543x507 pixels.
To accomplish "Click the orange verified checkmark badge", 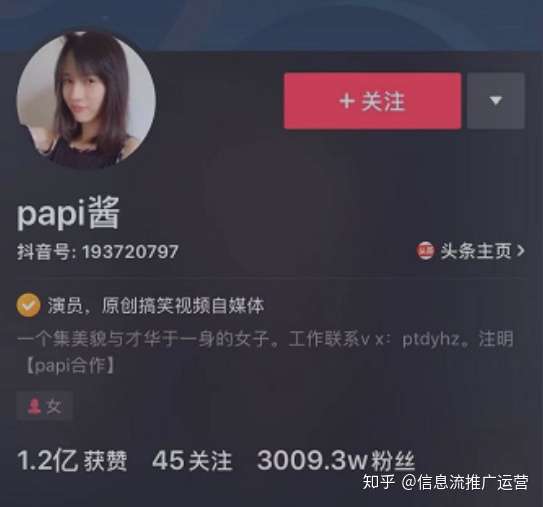I will (x=28, y=305).
